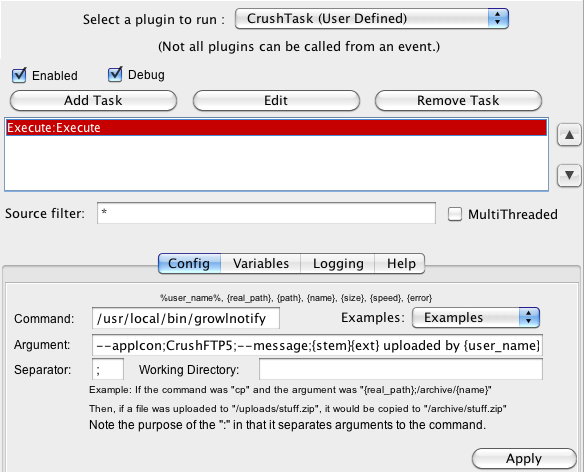Click in the Argument text field

tap(317, 345)
